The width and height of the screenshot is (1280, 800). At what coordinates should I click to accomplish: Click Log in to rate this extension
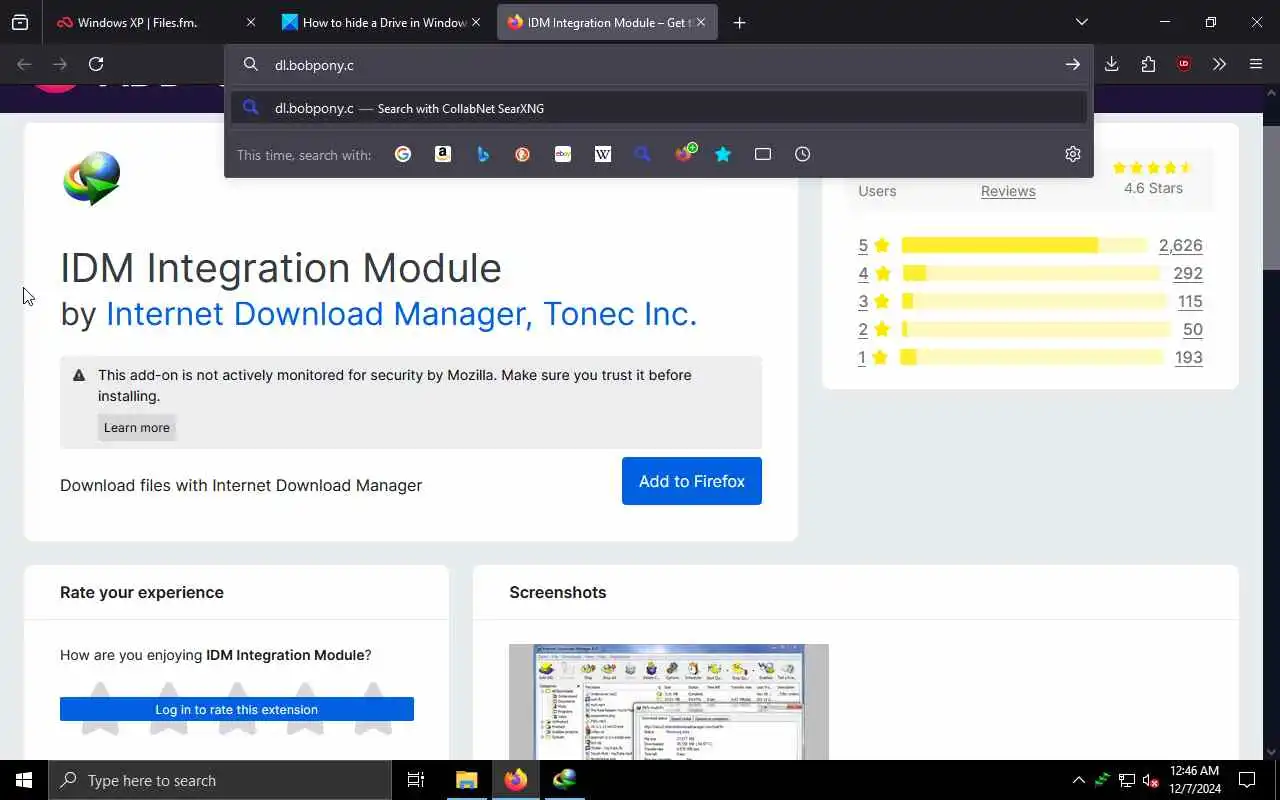click(x=237, y=709)
